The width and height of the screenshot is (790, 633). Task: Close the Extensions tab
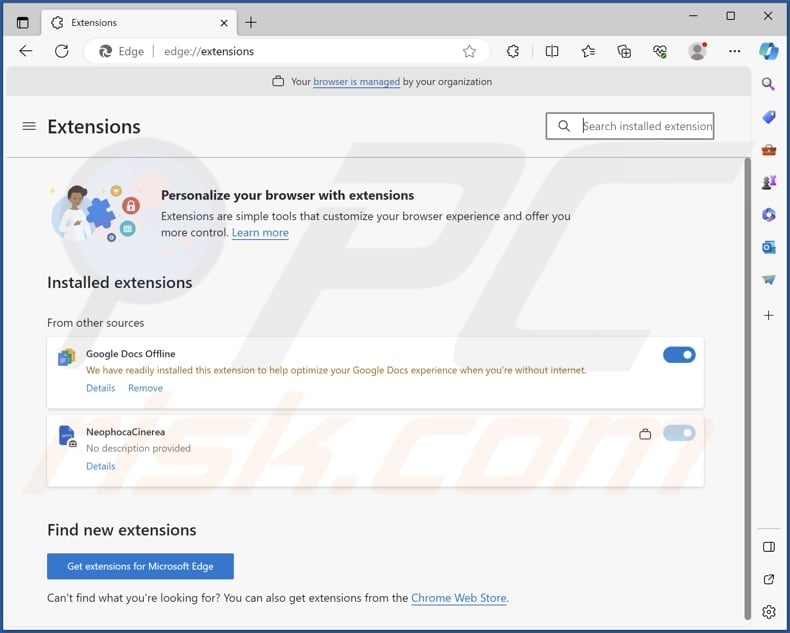[x=224, y=23]
